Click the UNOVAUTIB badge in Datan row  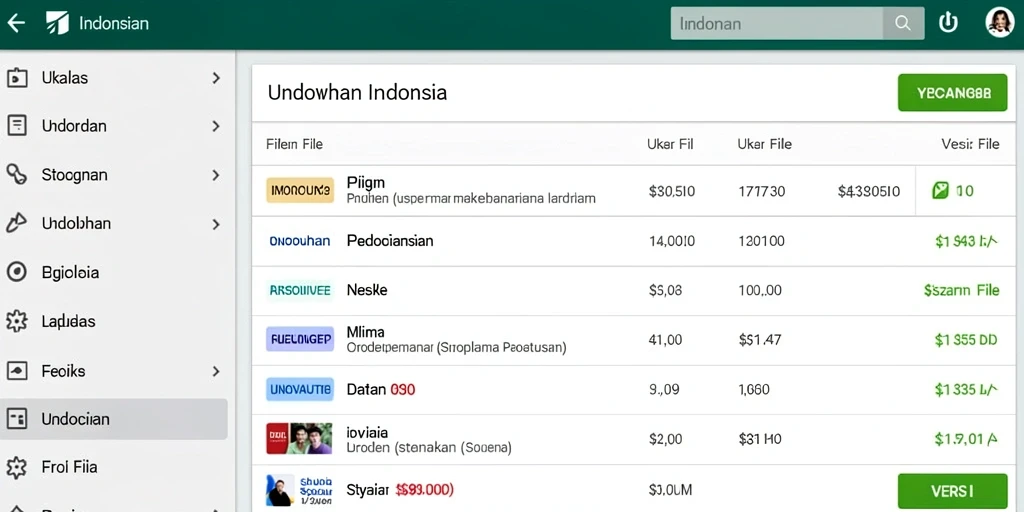point(300,390)
